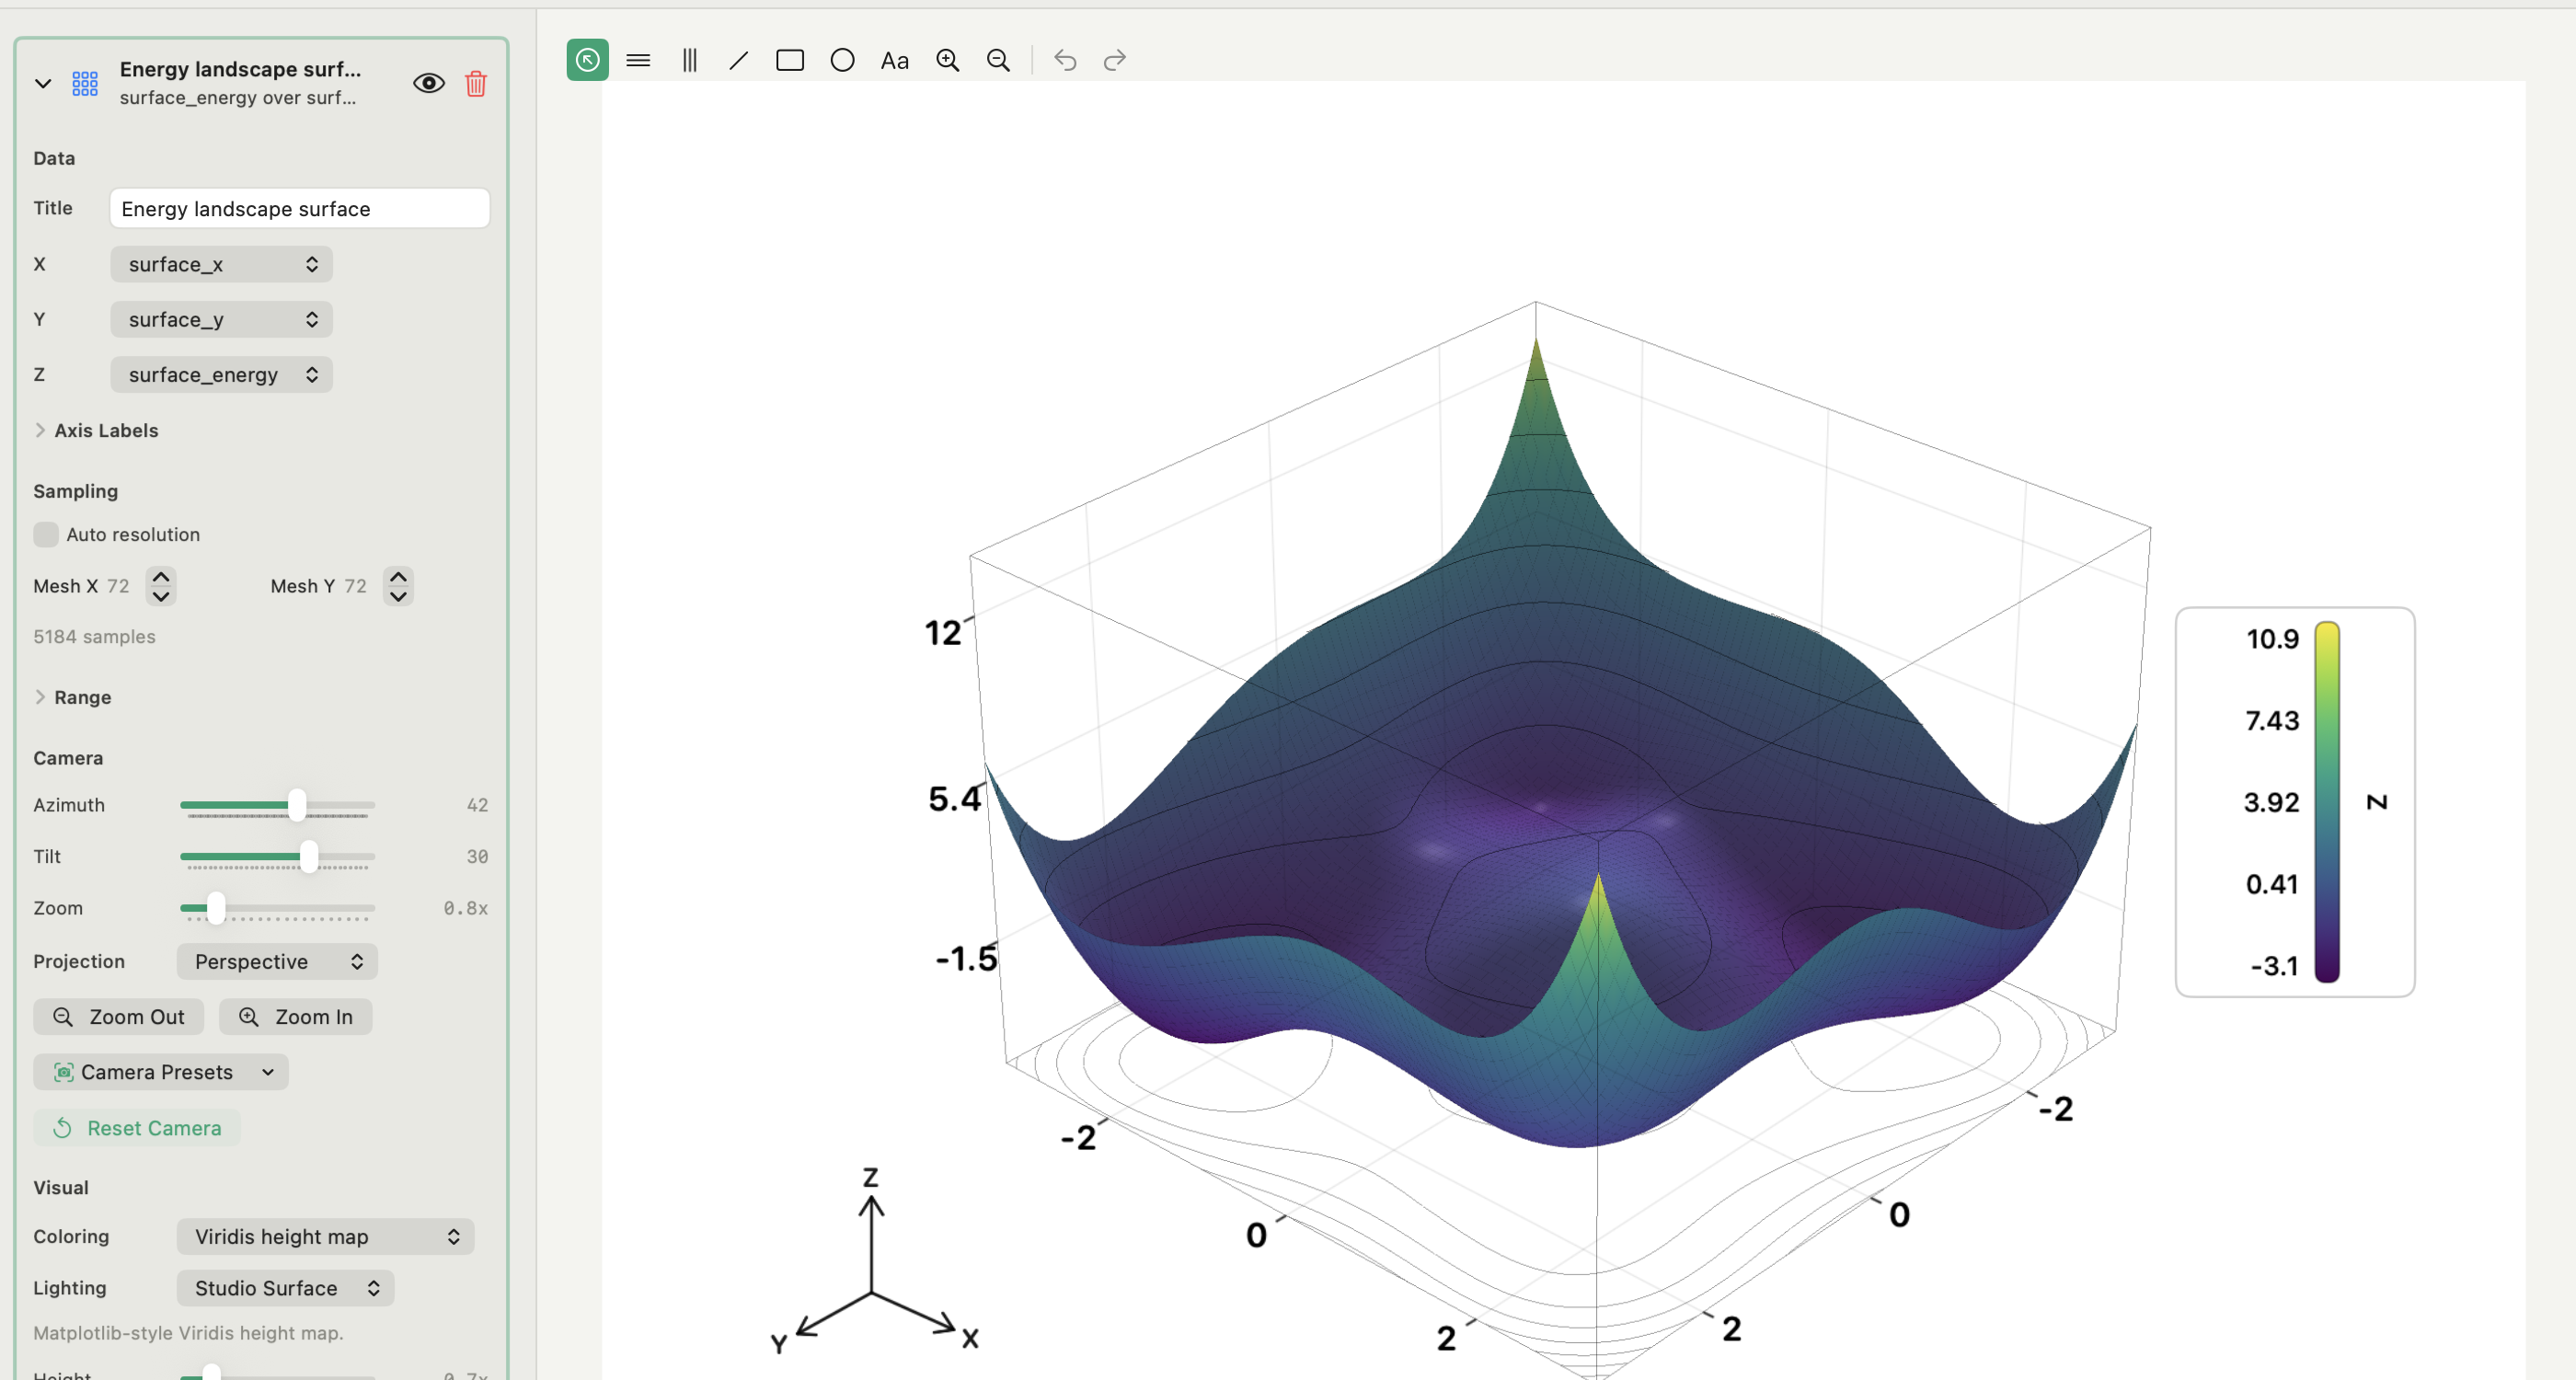Toggle visibility of Energy landscape surface
2576x1380 pixels.
[x=429, y=84]
